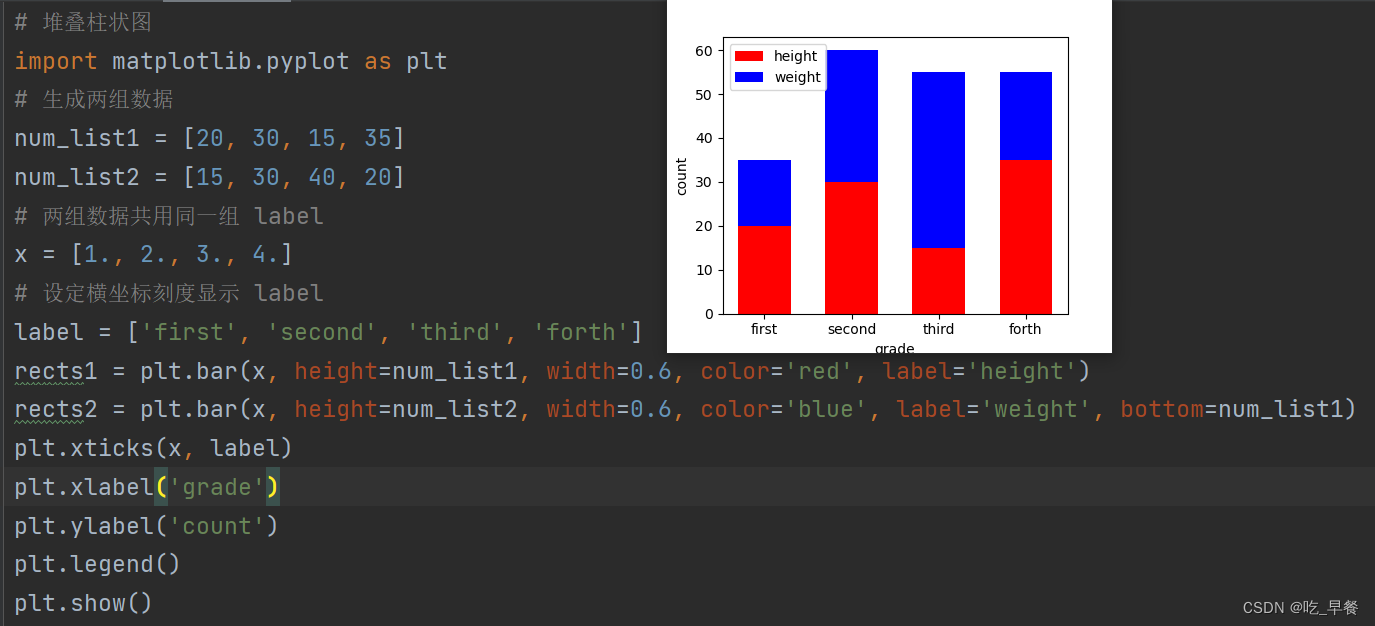Click the blue bar segment above 'second'
Image resolution: width=1375 pixels, height=626 pixels.
pos(851,116)
